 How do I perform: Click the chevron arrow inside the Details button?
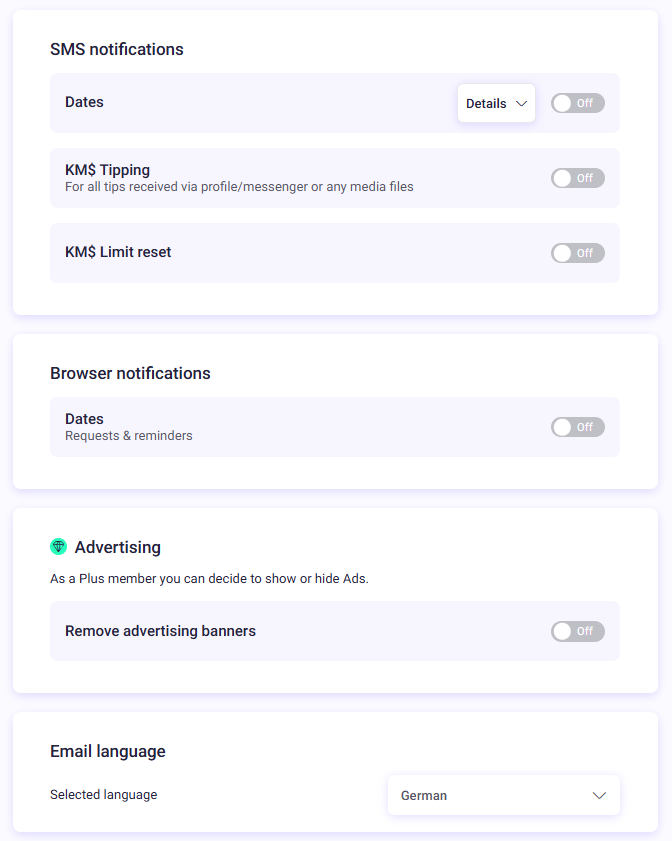pyautogui.click(x=521, y=104)
